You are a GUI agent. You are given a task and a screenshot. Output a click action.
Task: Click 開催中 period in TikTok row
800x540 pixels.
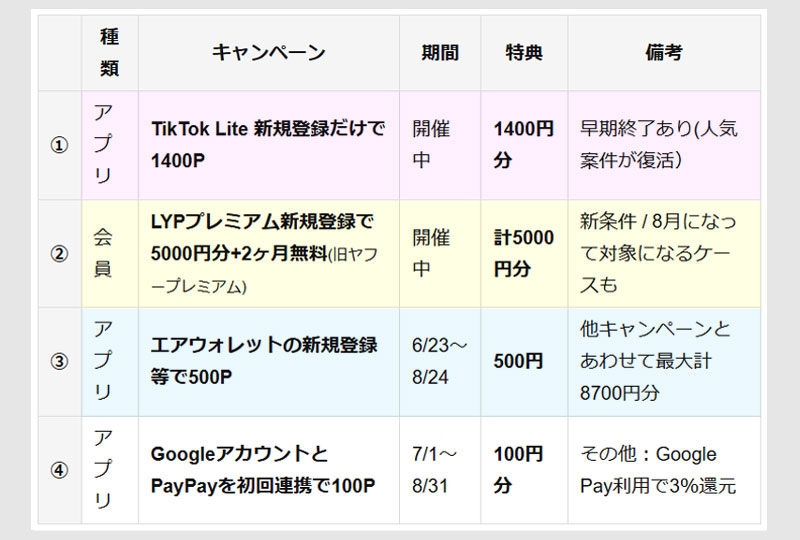pyautogui.click(x=440, y=145)
